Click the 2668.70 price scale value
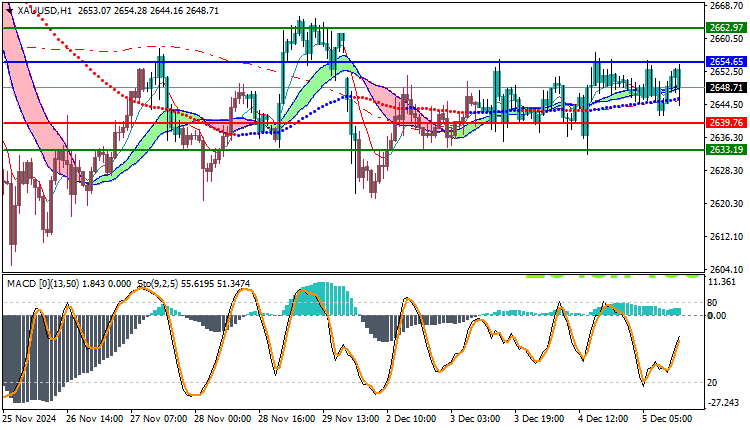 click(x=727, y=6)
